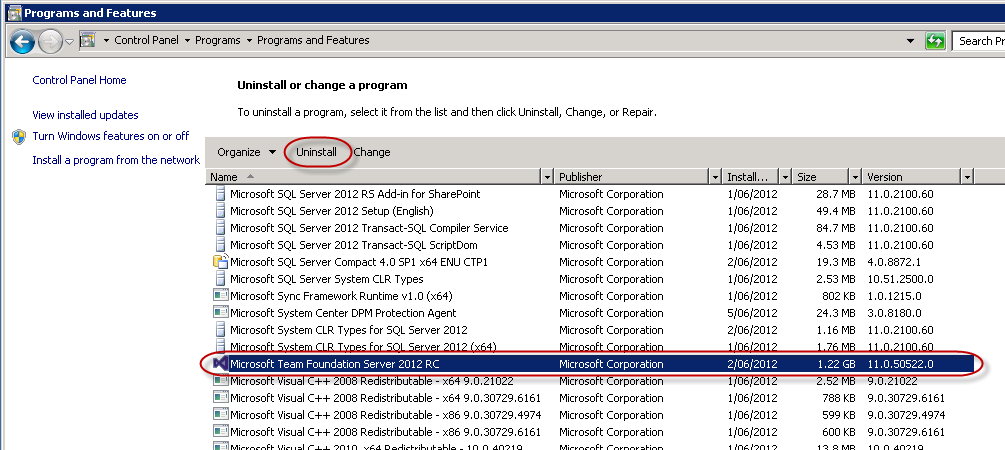This screenshot has height=450, width=1005.
Task: Select Microsoft Sync Framework Runtime v1.0 (x64)
Action: (341, 296)
